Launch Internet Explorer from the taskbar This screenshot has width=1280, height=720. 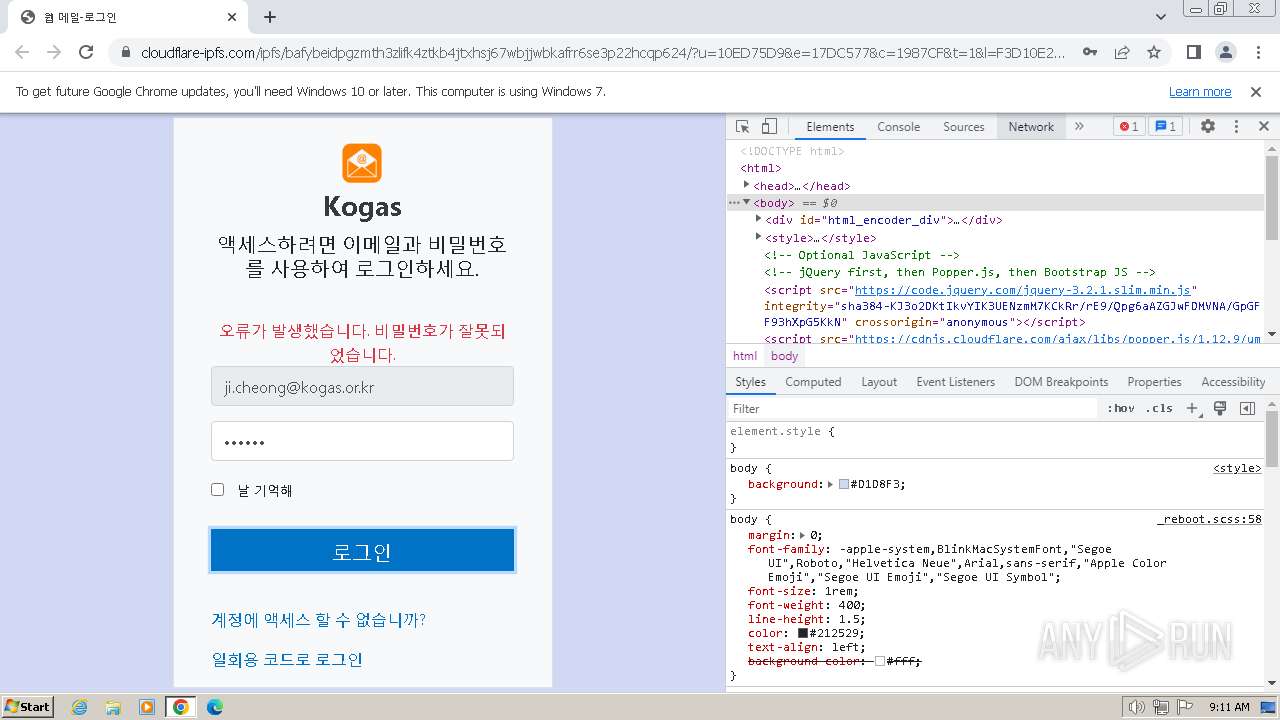click(79, 707)
